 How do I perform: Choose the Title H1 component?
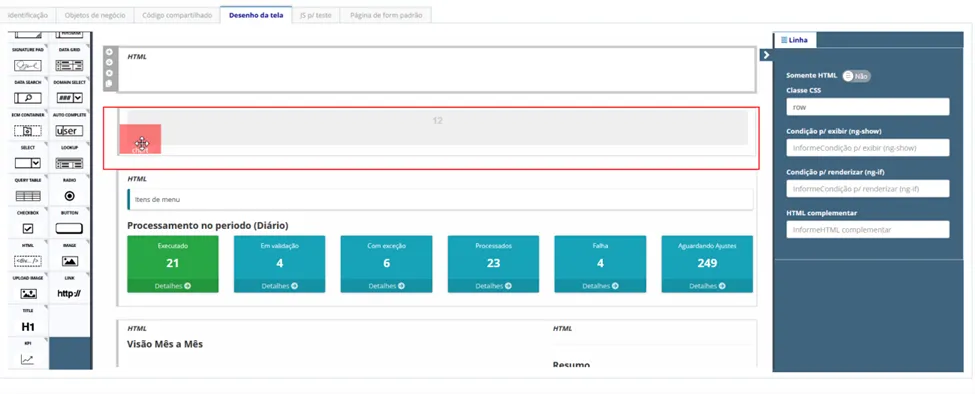click(27, 321)
